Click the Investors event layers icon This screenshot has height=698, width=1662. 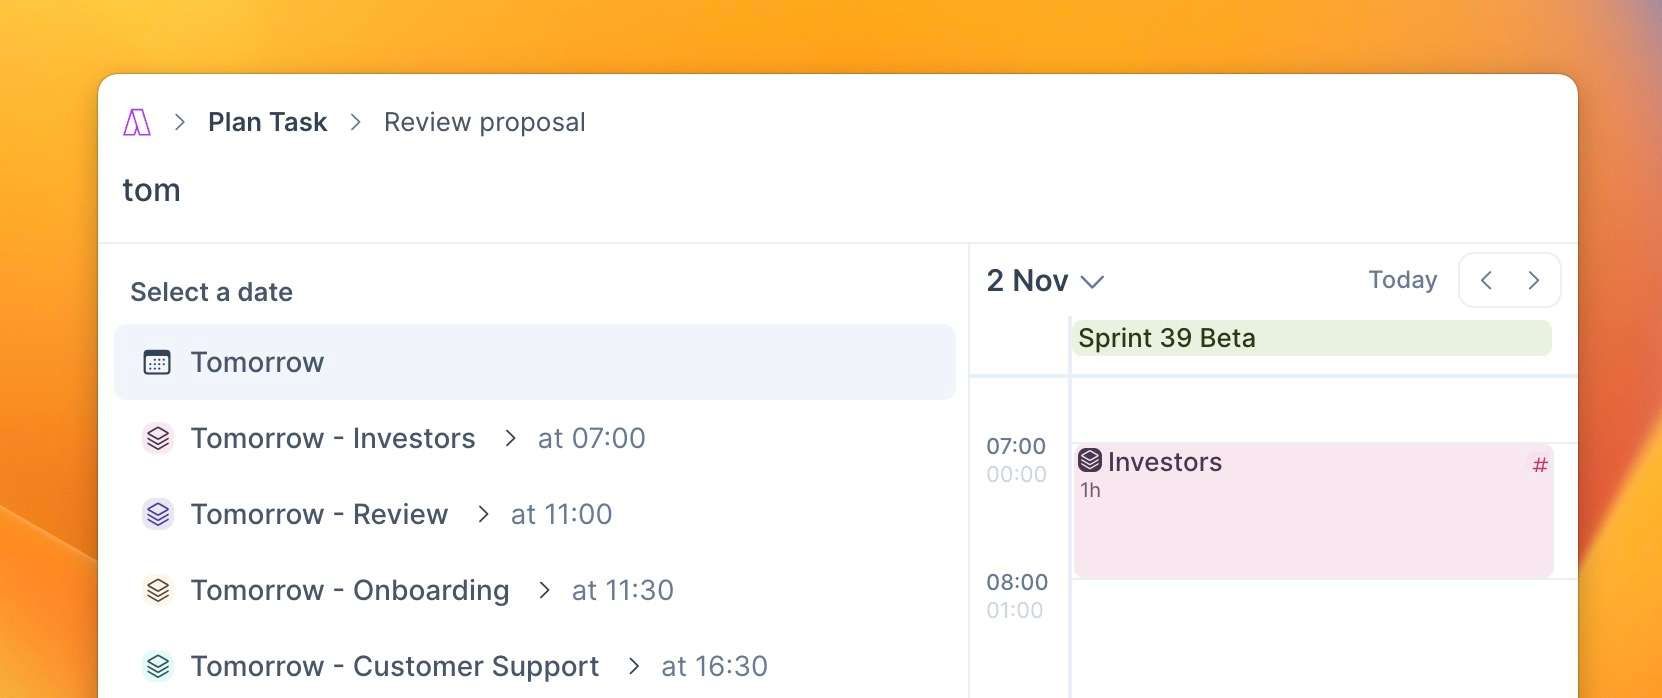(x=1090, y=460)
